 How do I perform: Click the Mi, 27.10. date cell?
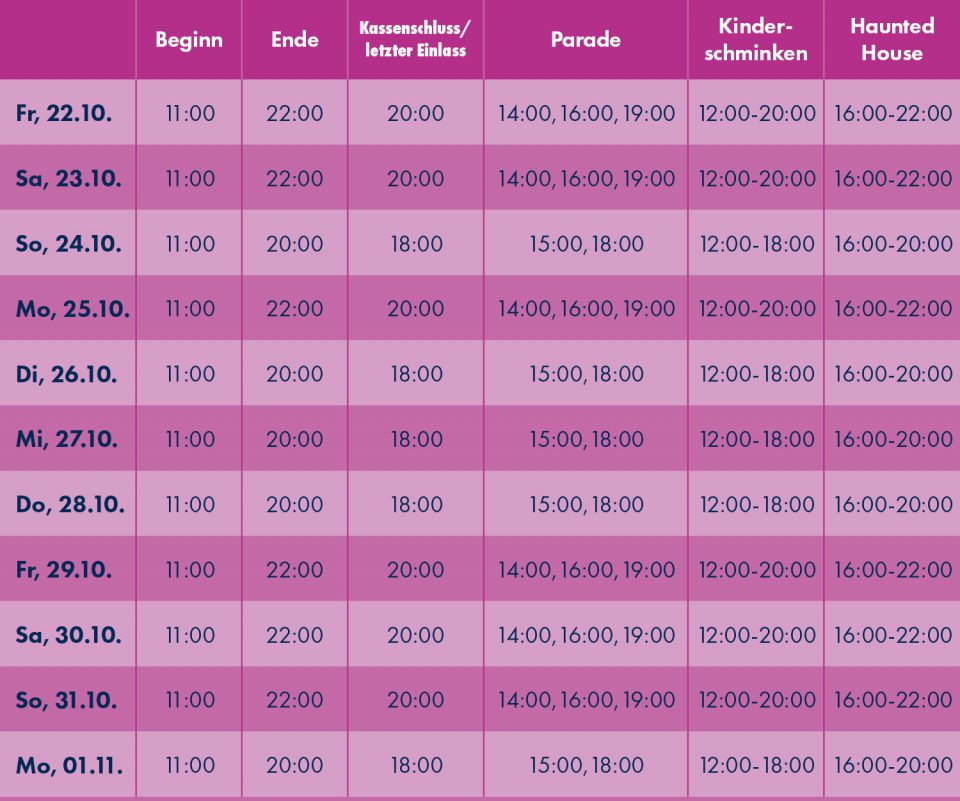click(x=68, y=439)
